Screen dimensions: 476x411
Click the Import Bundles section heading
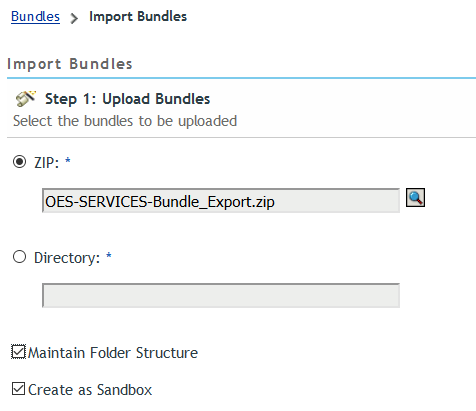click(70, 64)
